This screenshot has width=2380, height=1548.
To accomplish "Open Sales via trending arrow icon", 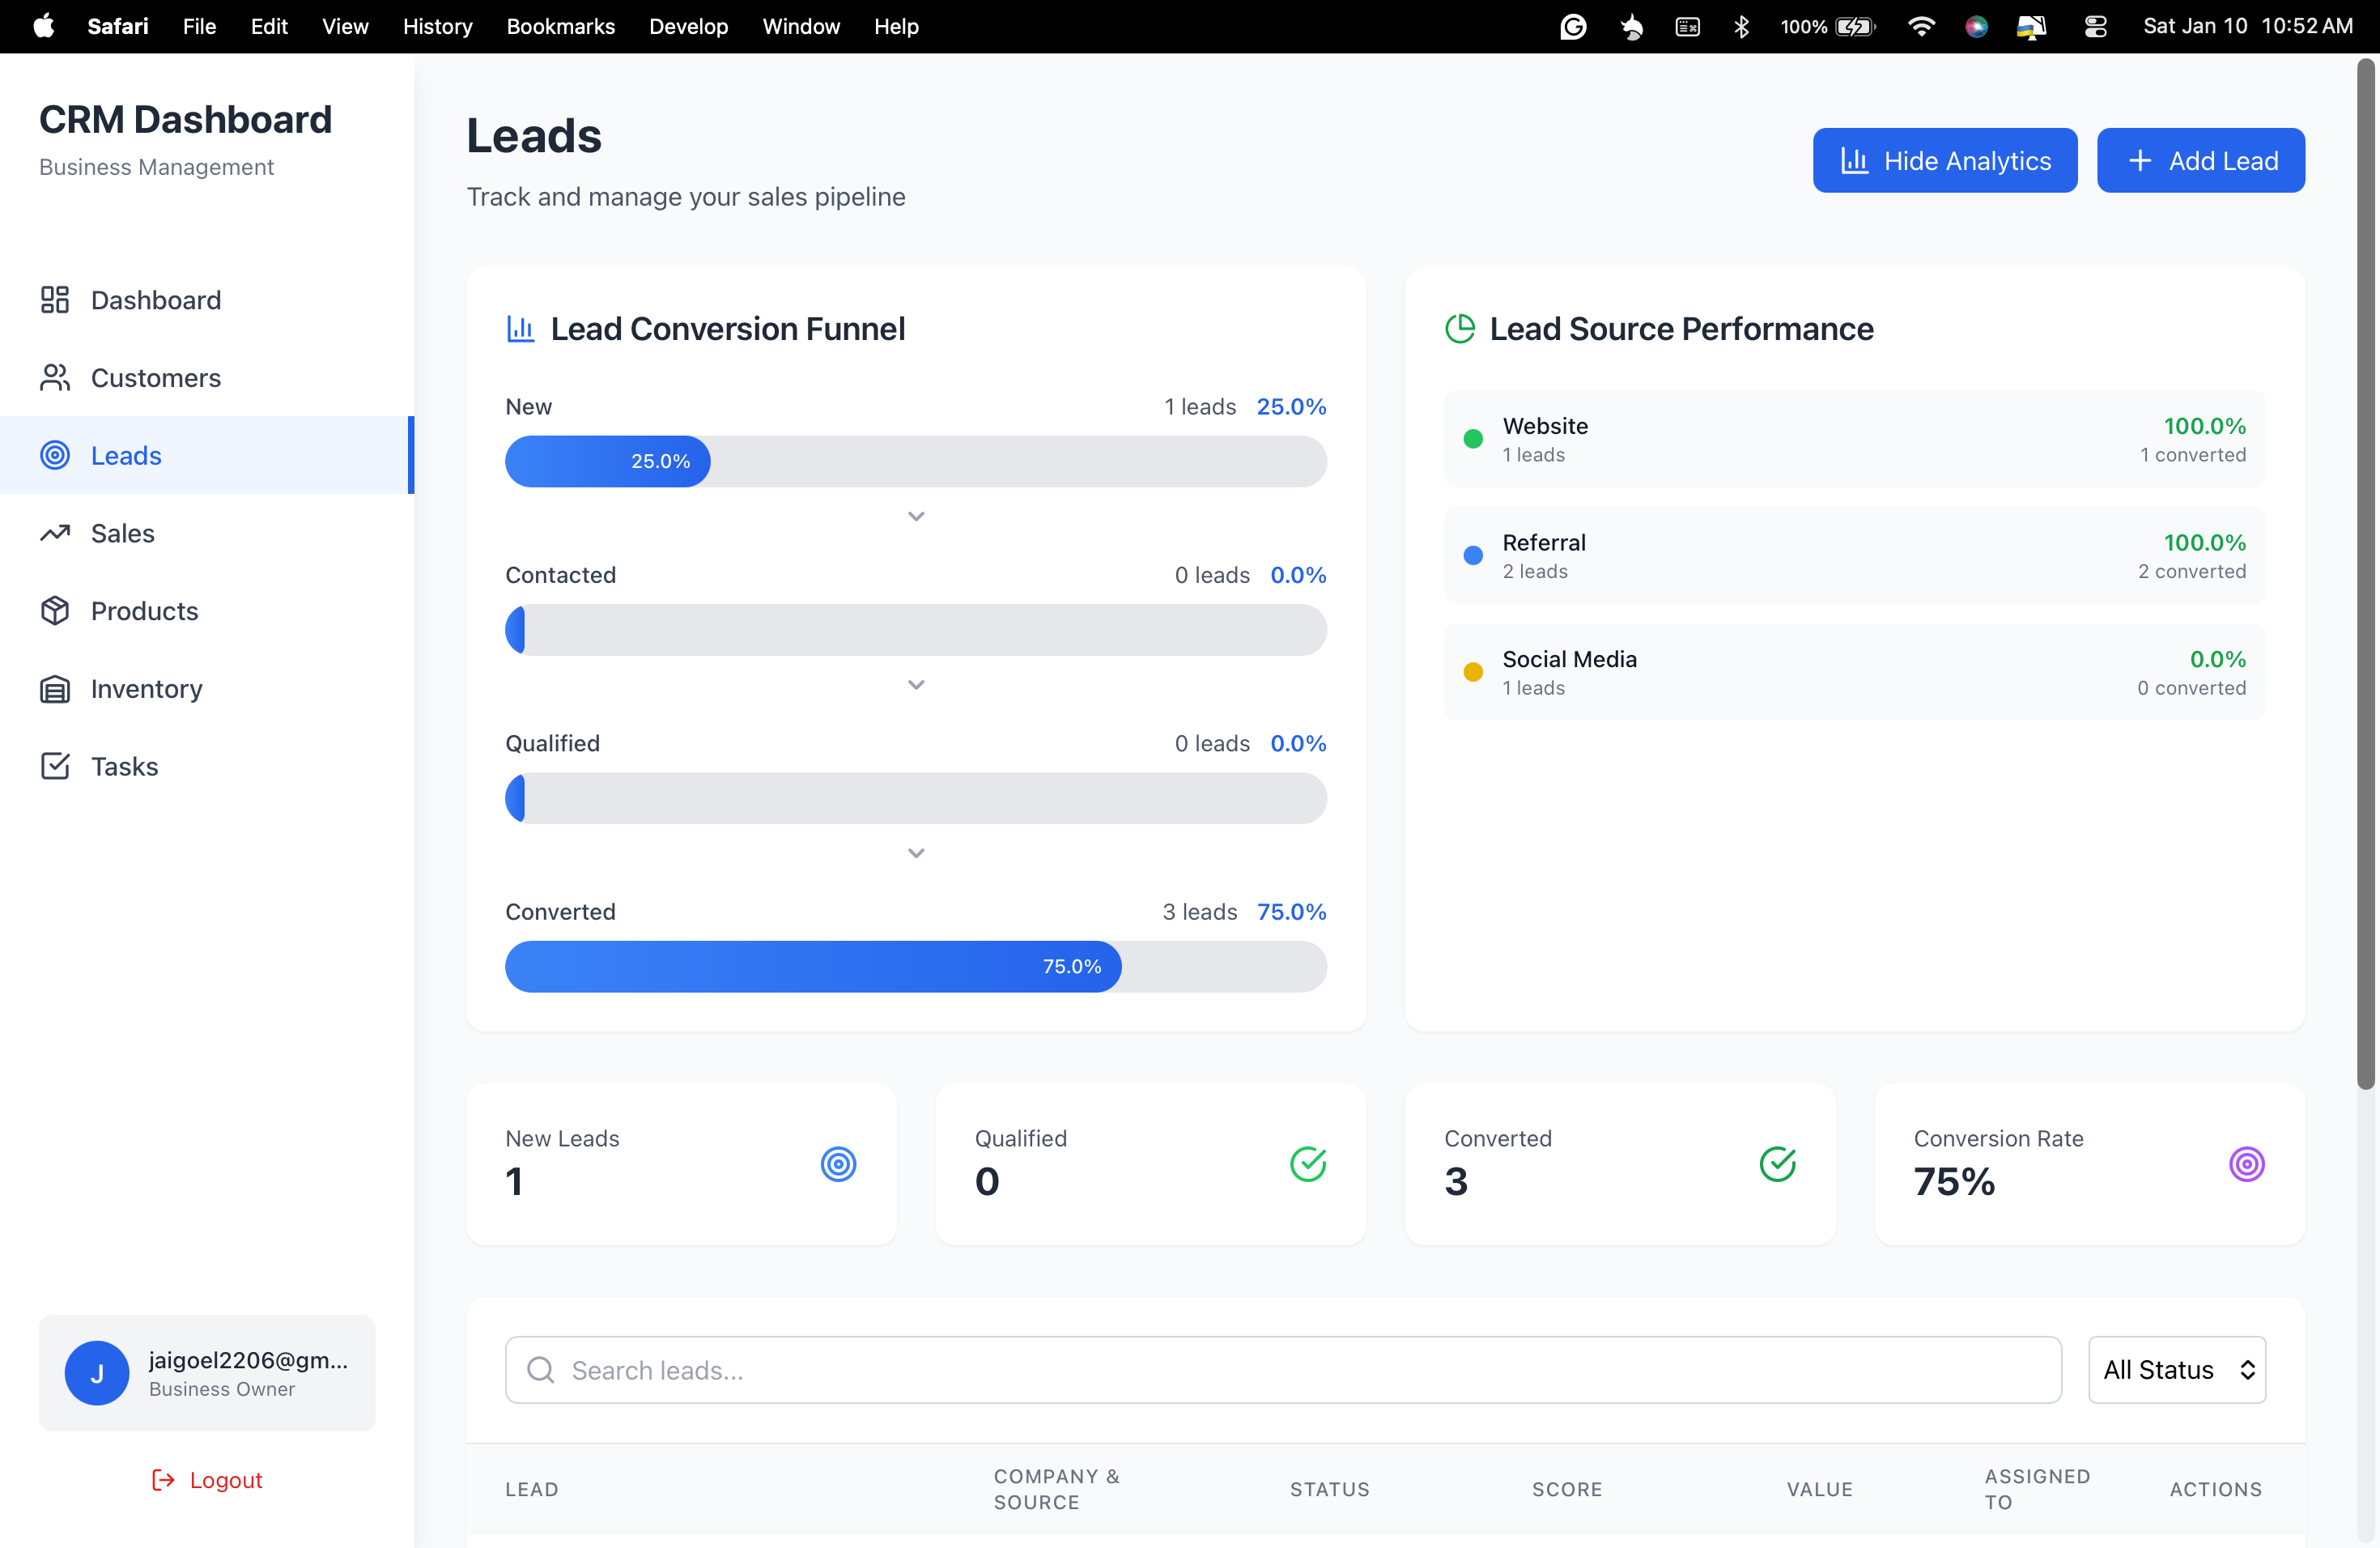I will (x=55, y=533).
